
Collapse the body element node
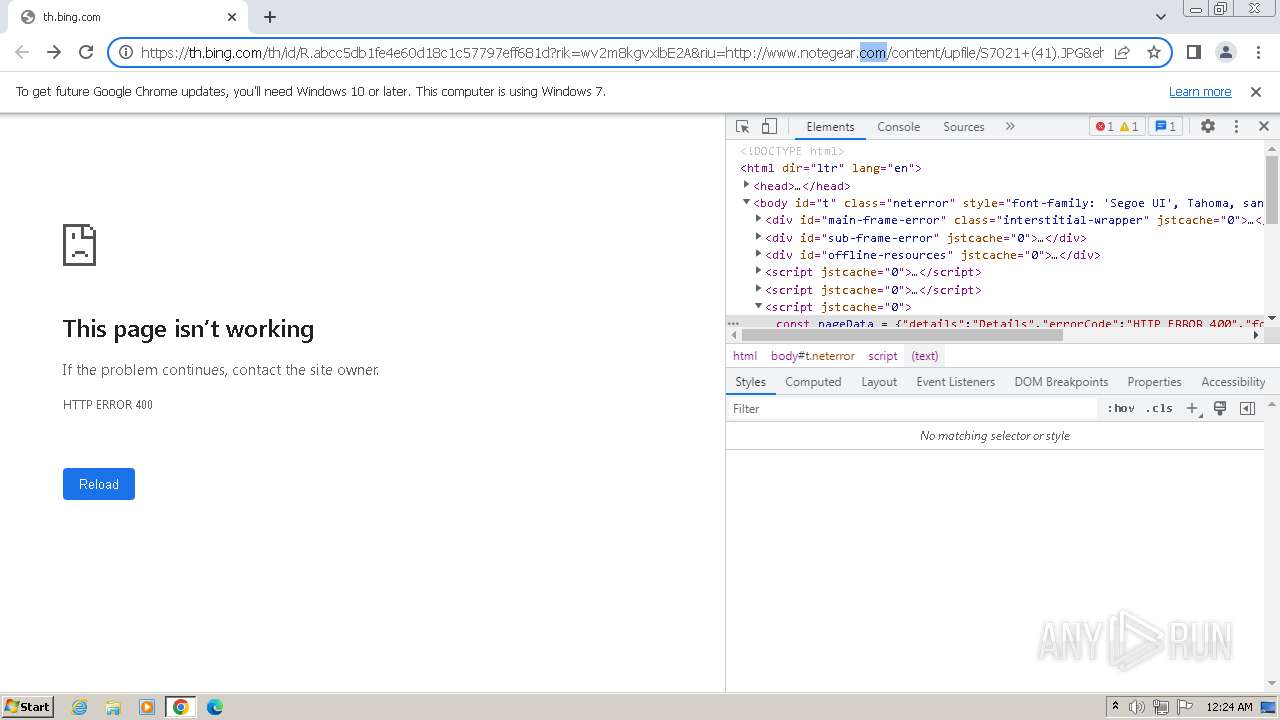click(746, 202)
